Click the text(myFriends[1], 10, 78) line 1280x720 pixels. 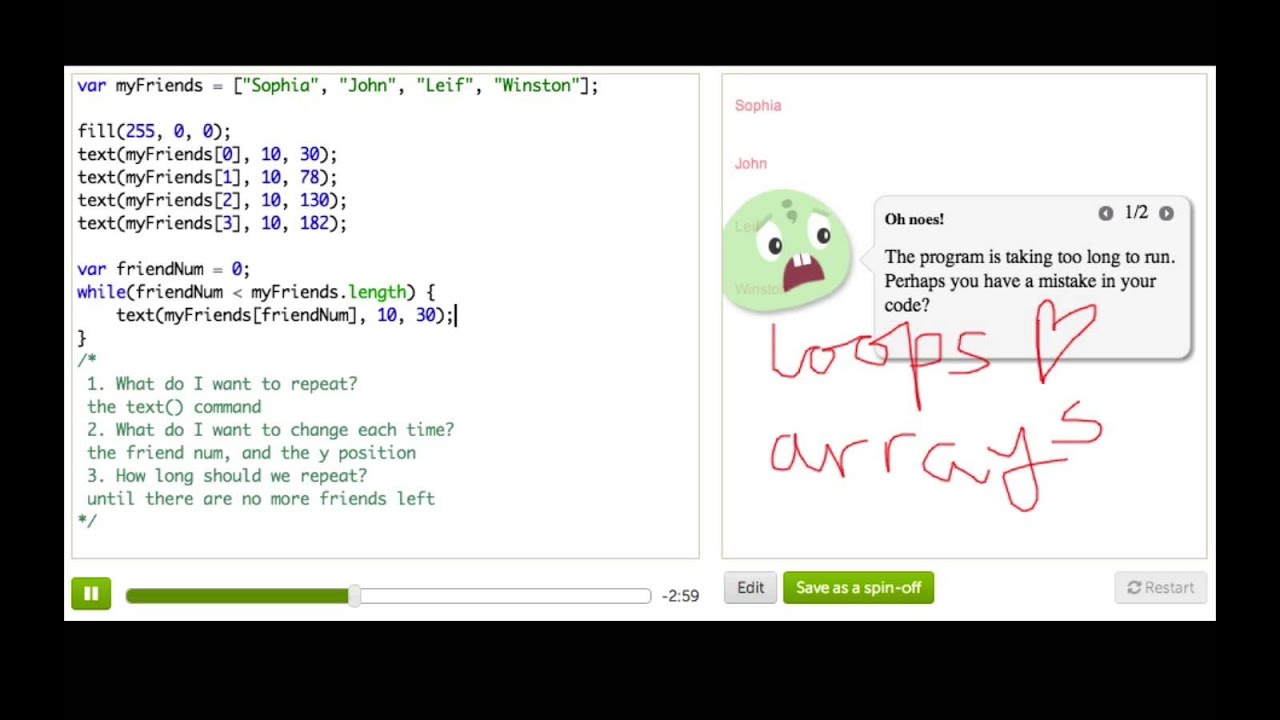tap(207, 177)
